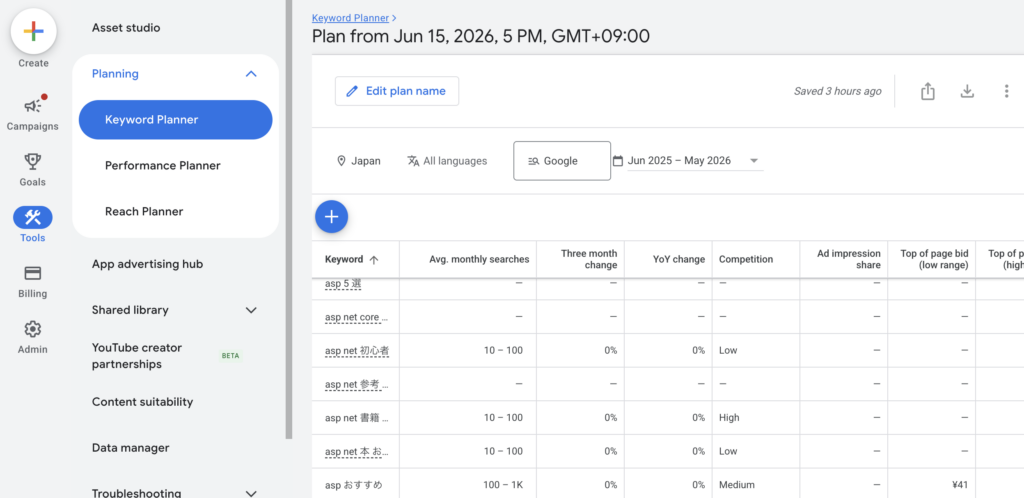Sort by YoY change column
This screenshot has height=498, width=1024.
pyautogui.click(x=679, y=259)
